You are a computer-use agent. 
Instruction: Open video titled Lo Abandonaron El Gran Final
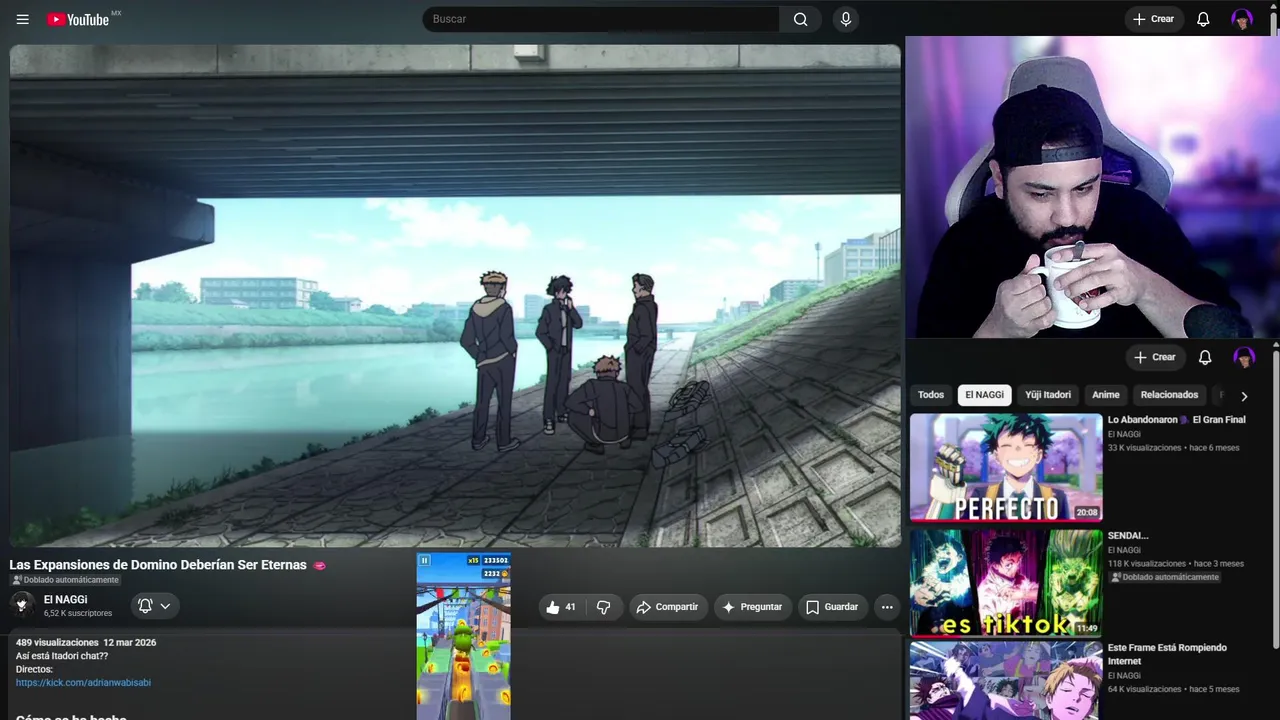(1177, 420)
